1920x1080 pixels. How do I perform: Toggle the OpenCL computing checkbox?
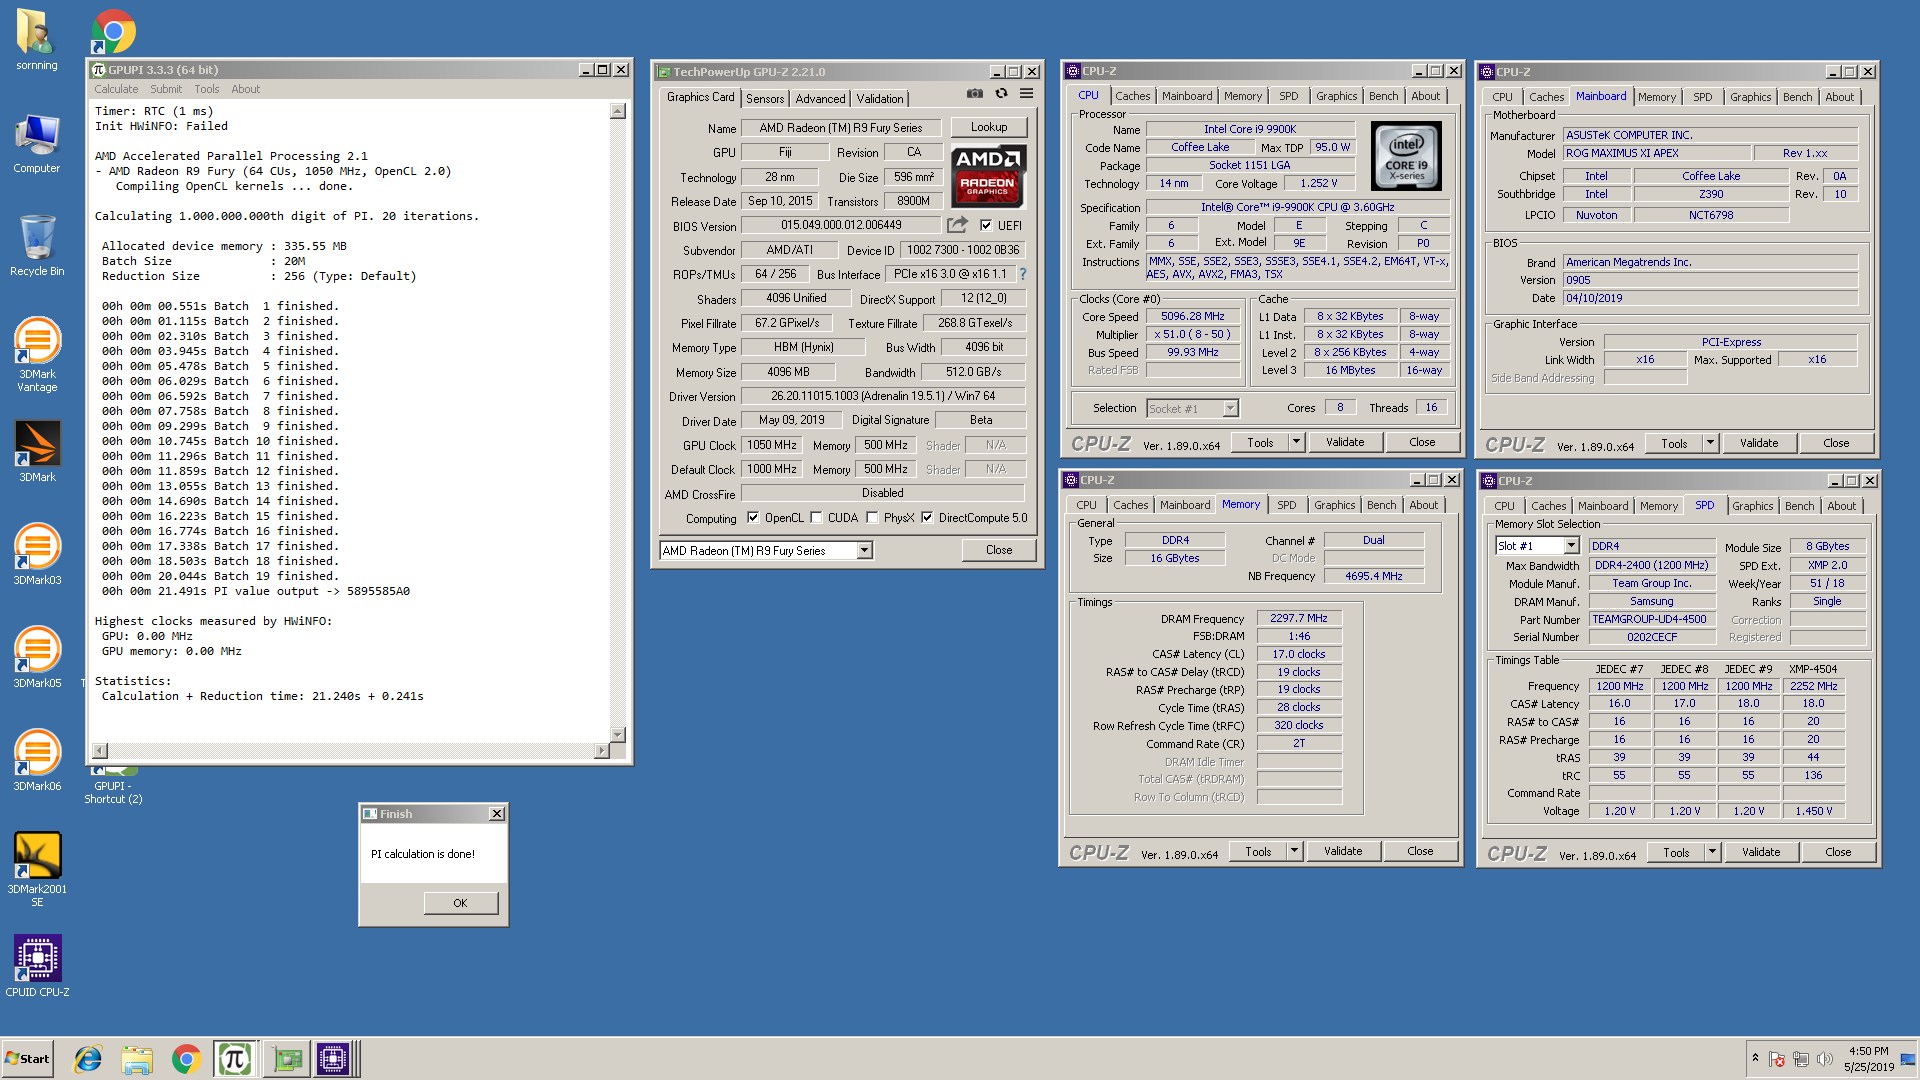(x=752, y=517)
